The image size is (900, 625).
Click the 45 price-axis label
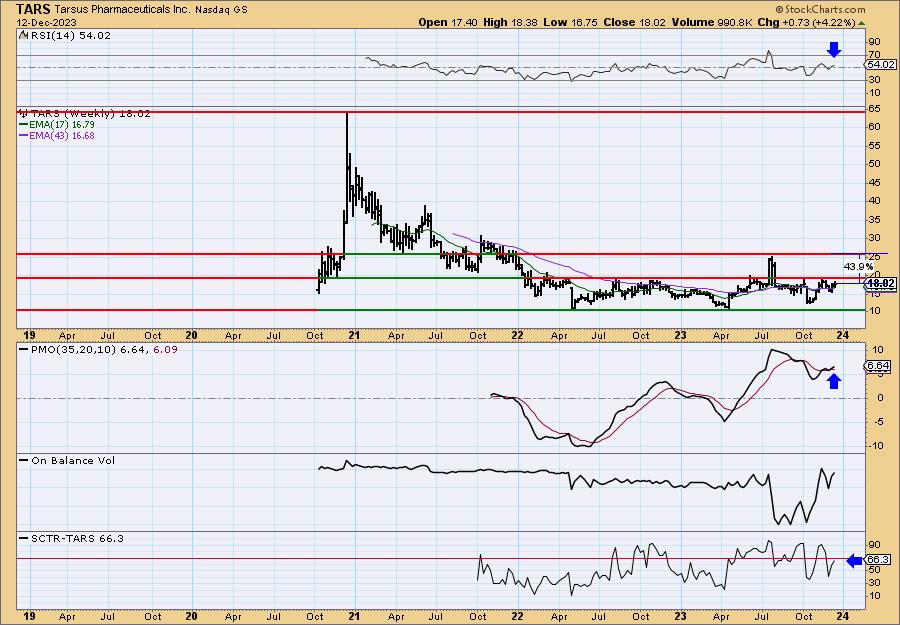pyautogui.click(x=875, y=183)
